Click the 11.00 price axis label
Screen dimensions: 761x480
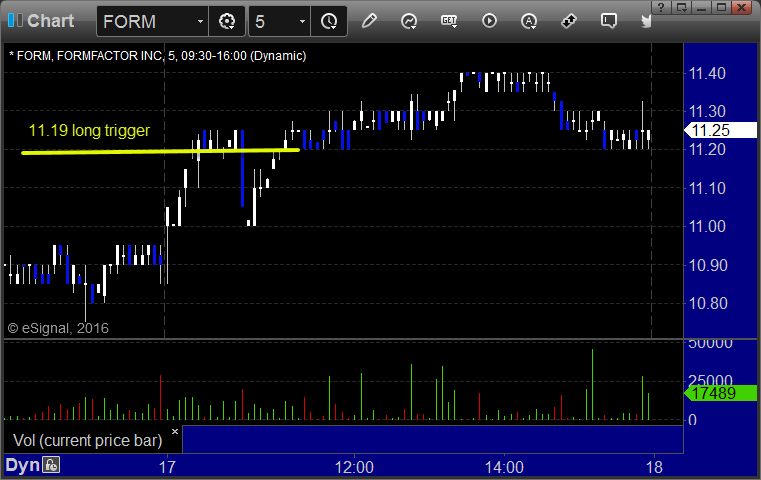coord(707,226)
